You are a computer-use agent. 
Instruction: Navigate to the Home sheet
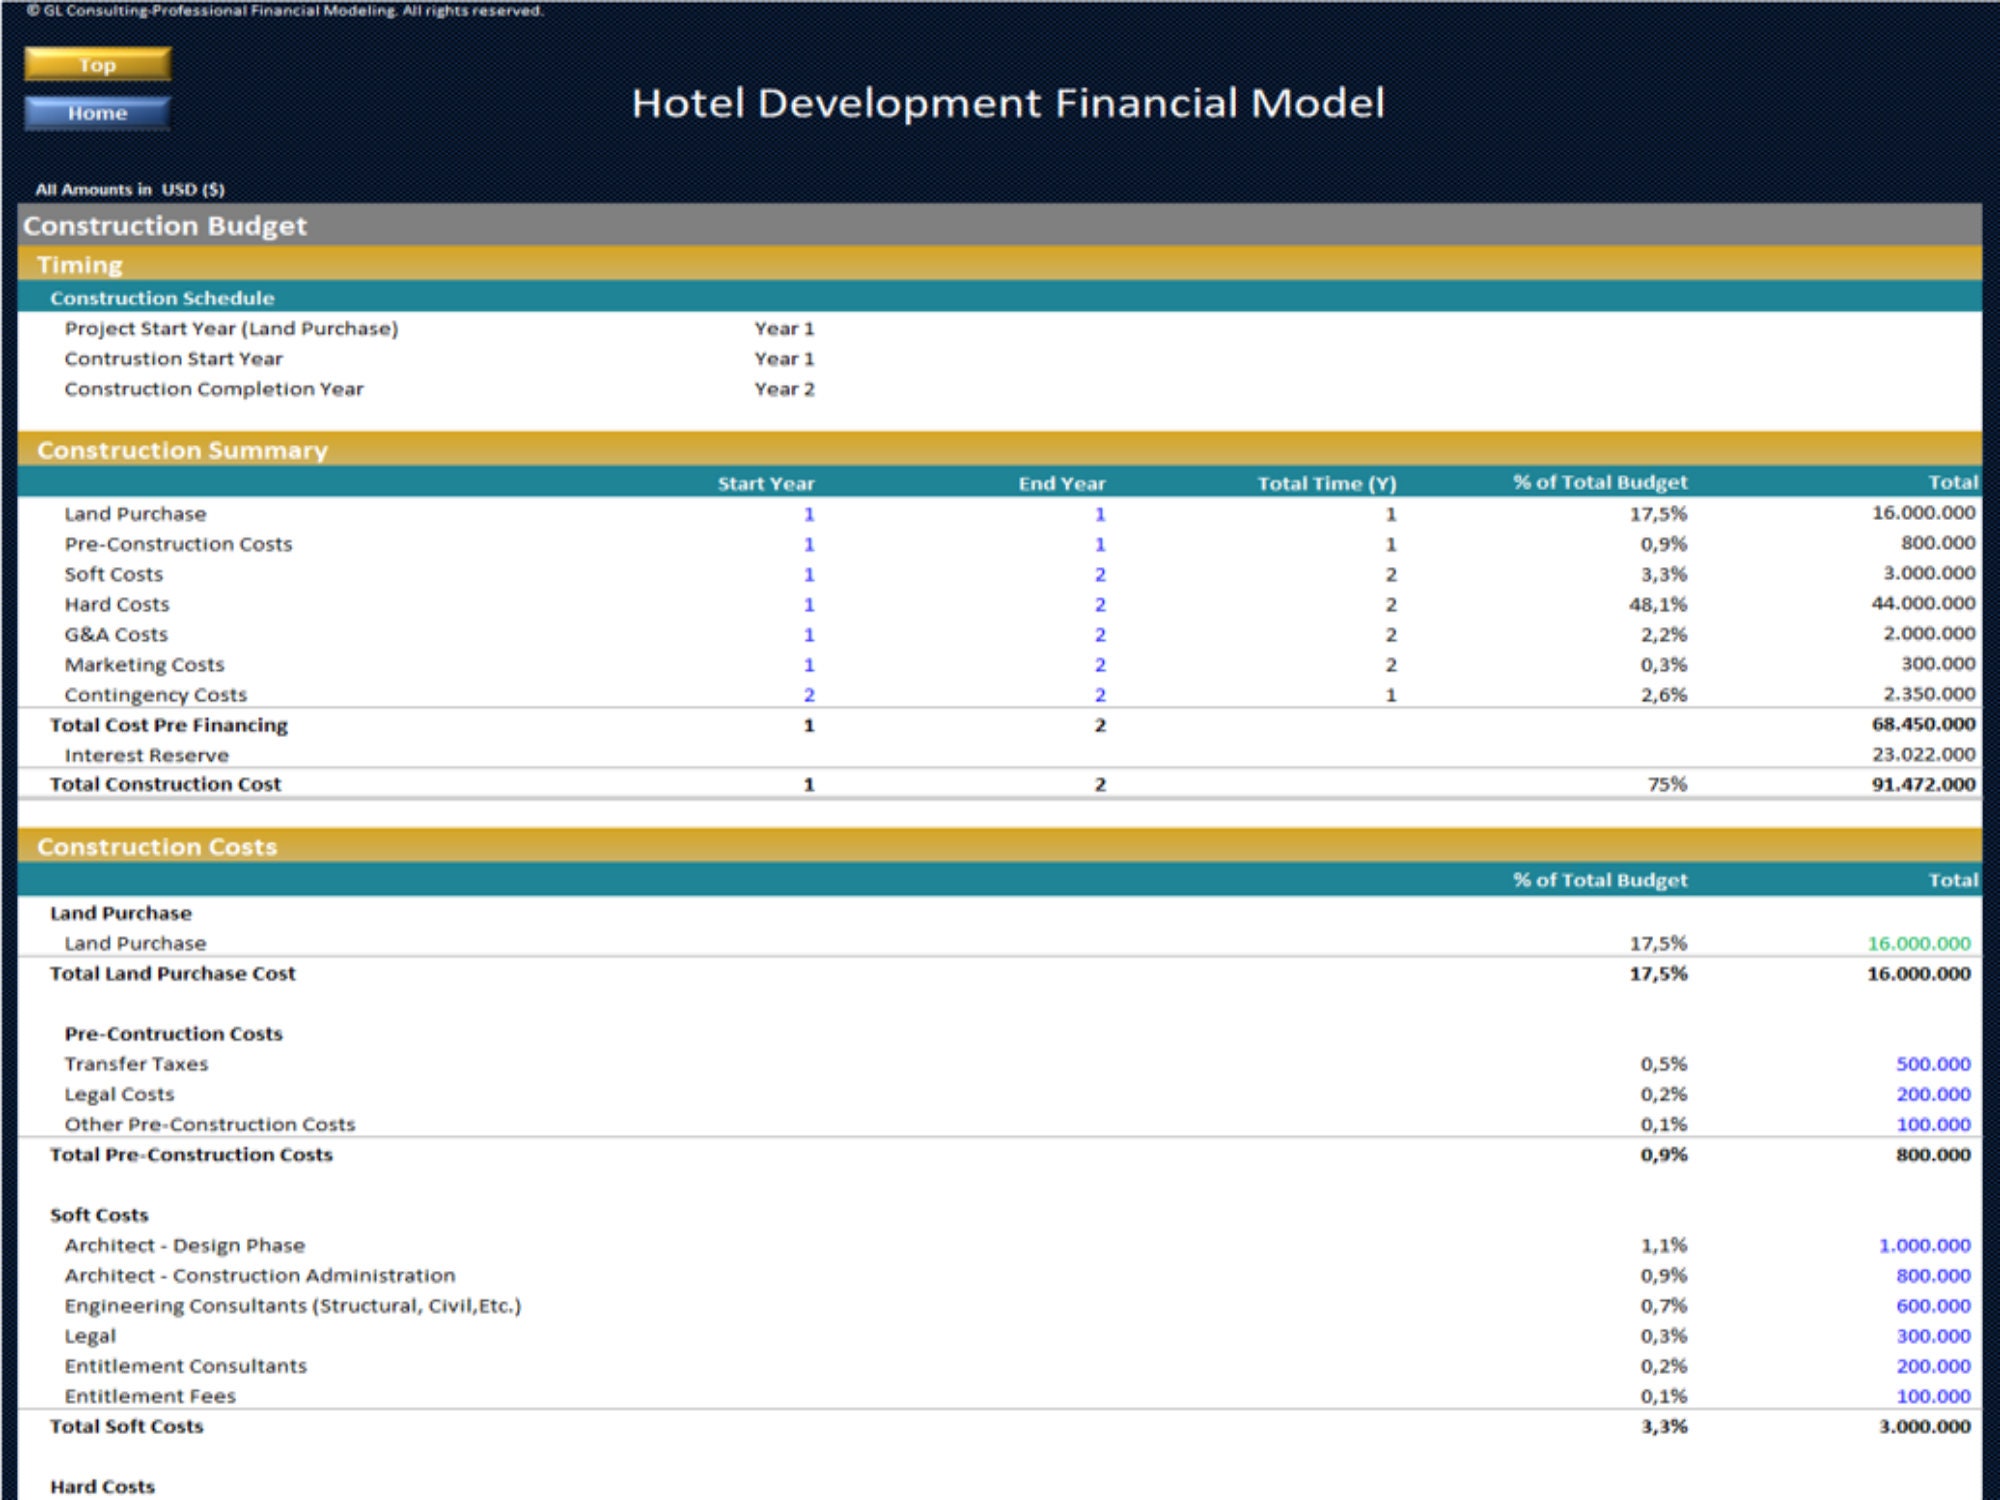96,113
